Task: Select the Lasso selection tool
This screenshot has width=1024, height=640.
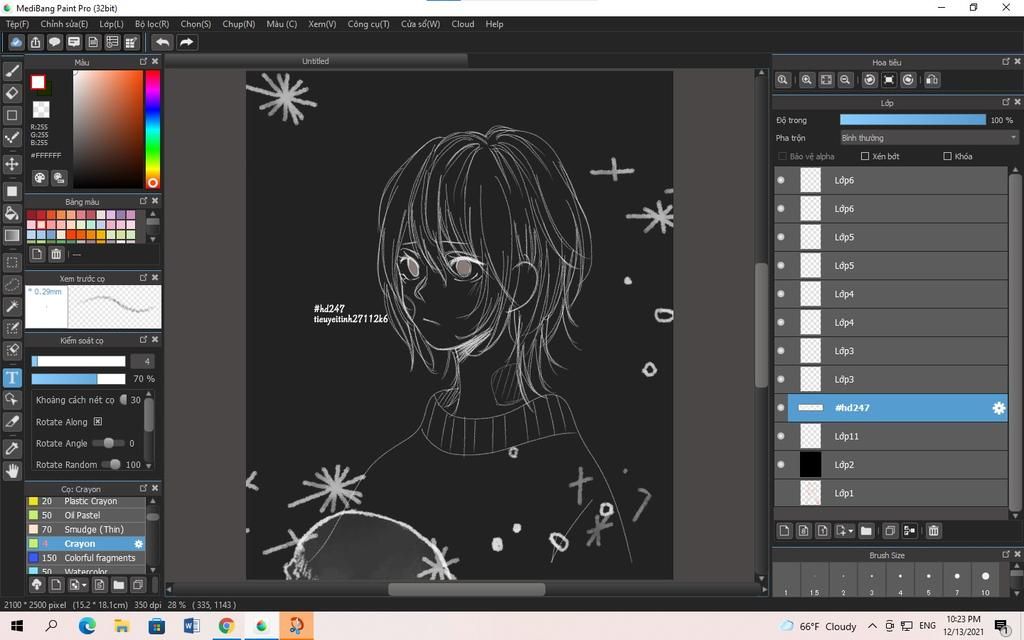Action: (x=12, y=285)
